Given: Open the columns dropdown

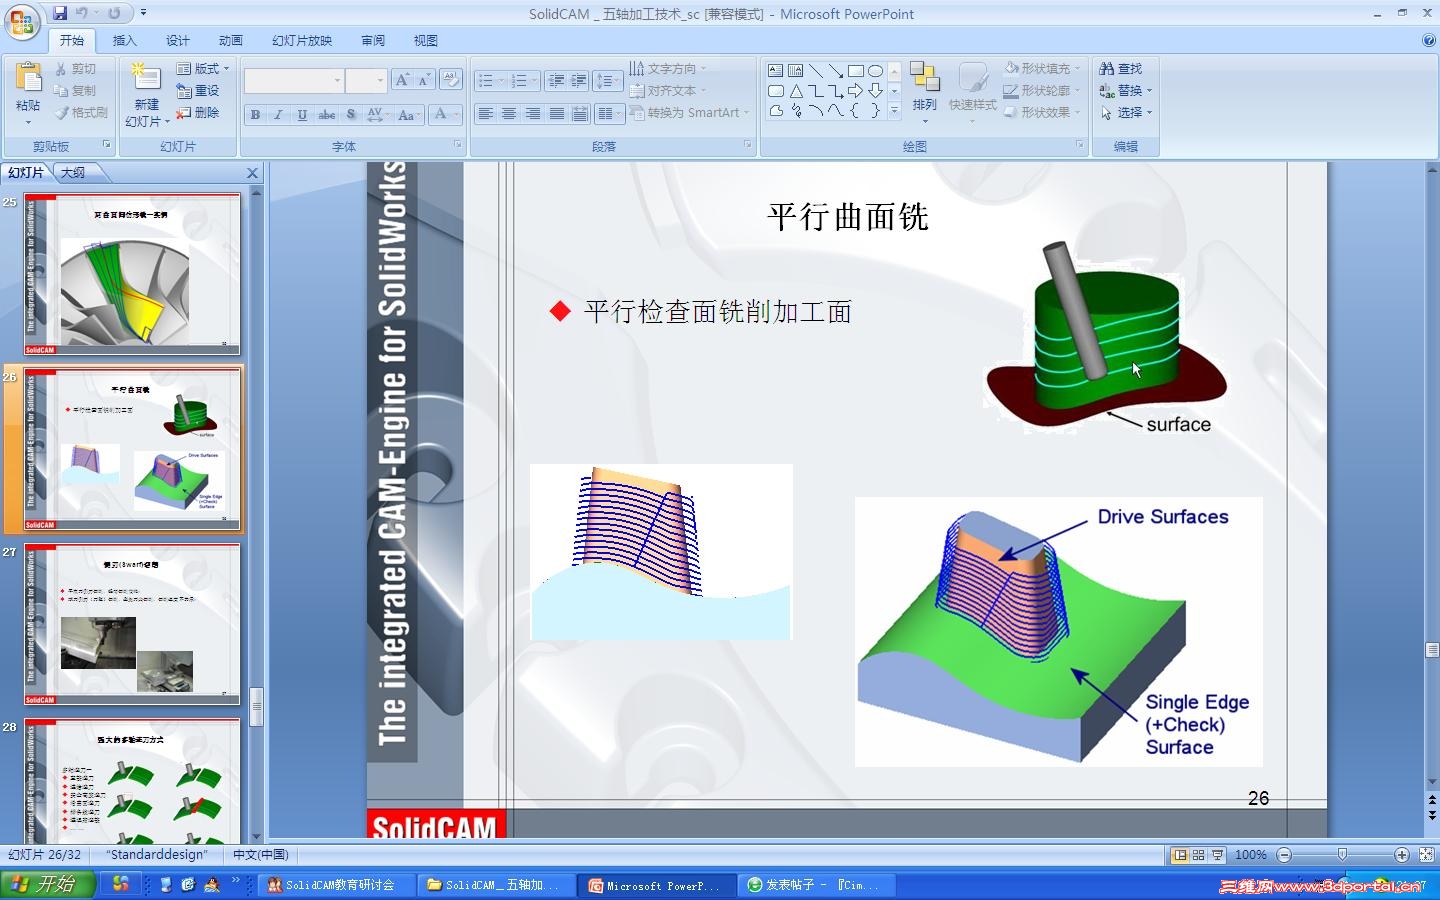Looking at the screenshot, I should [x=608, y=114].
